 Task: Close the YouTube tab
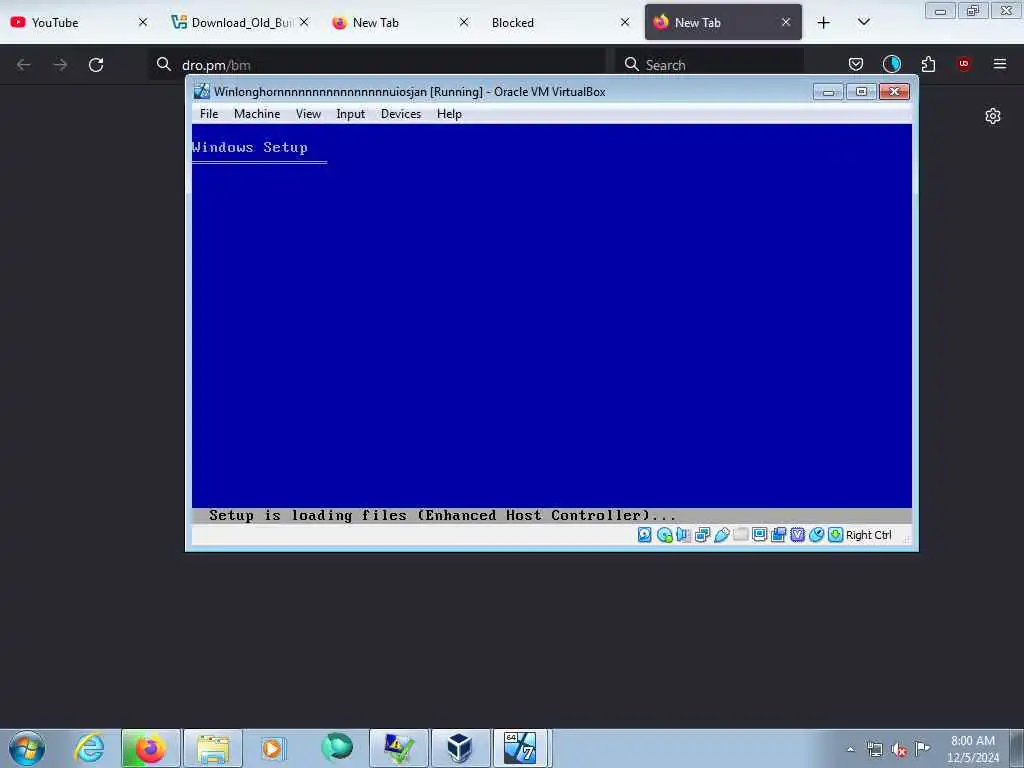coord(143,22)
